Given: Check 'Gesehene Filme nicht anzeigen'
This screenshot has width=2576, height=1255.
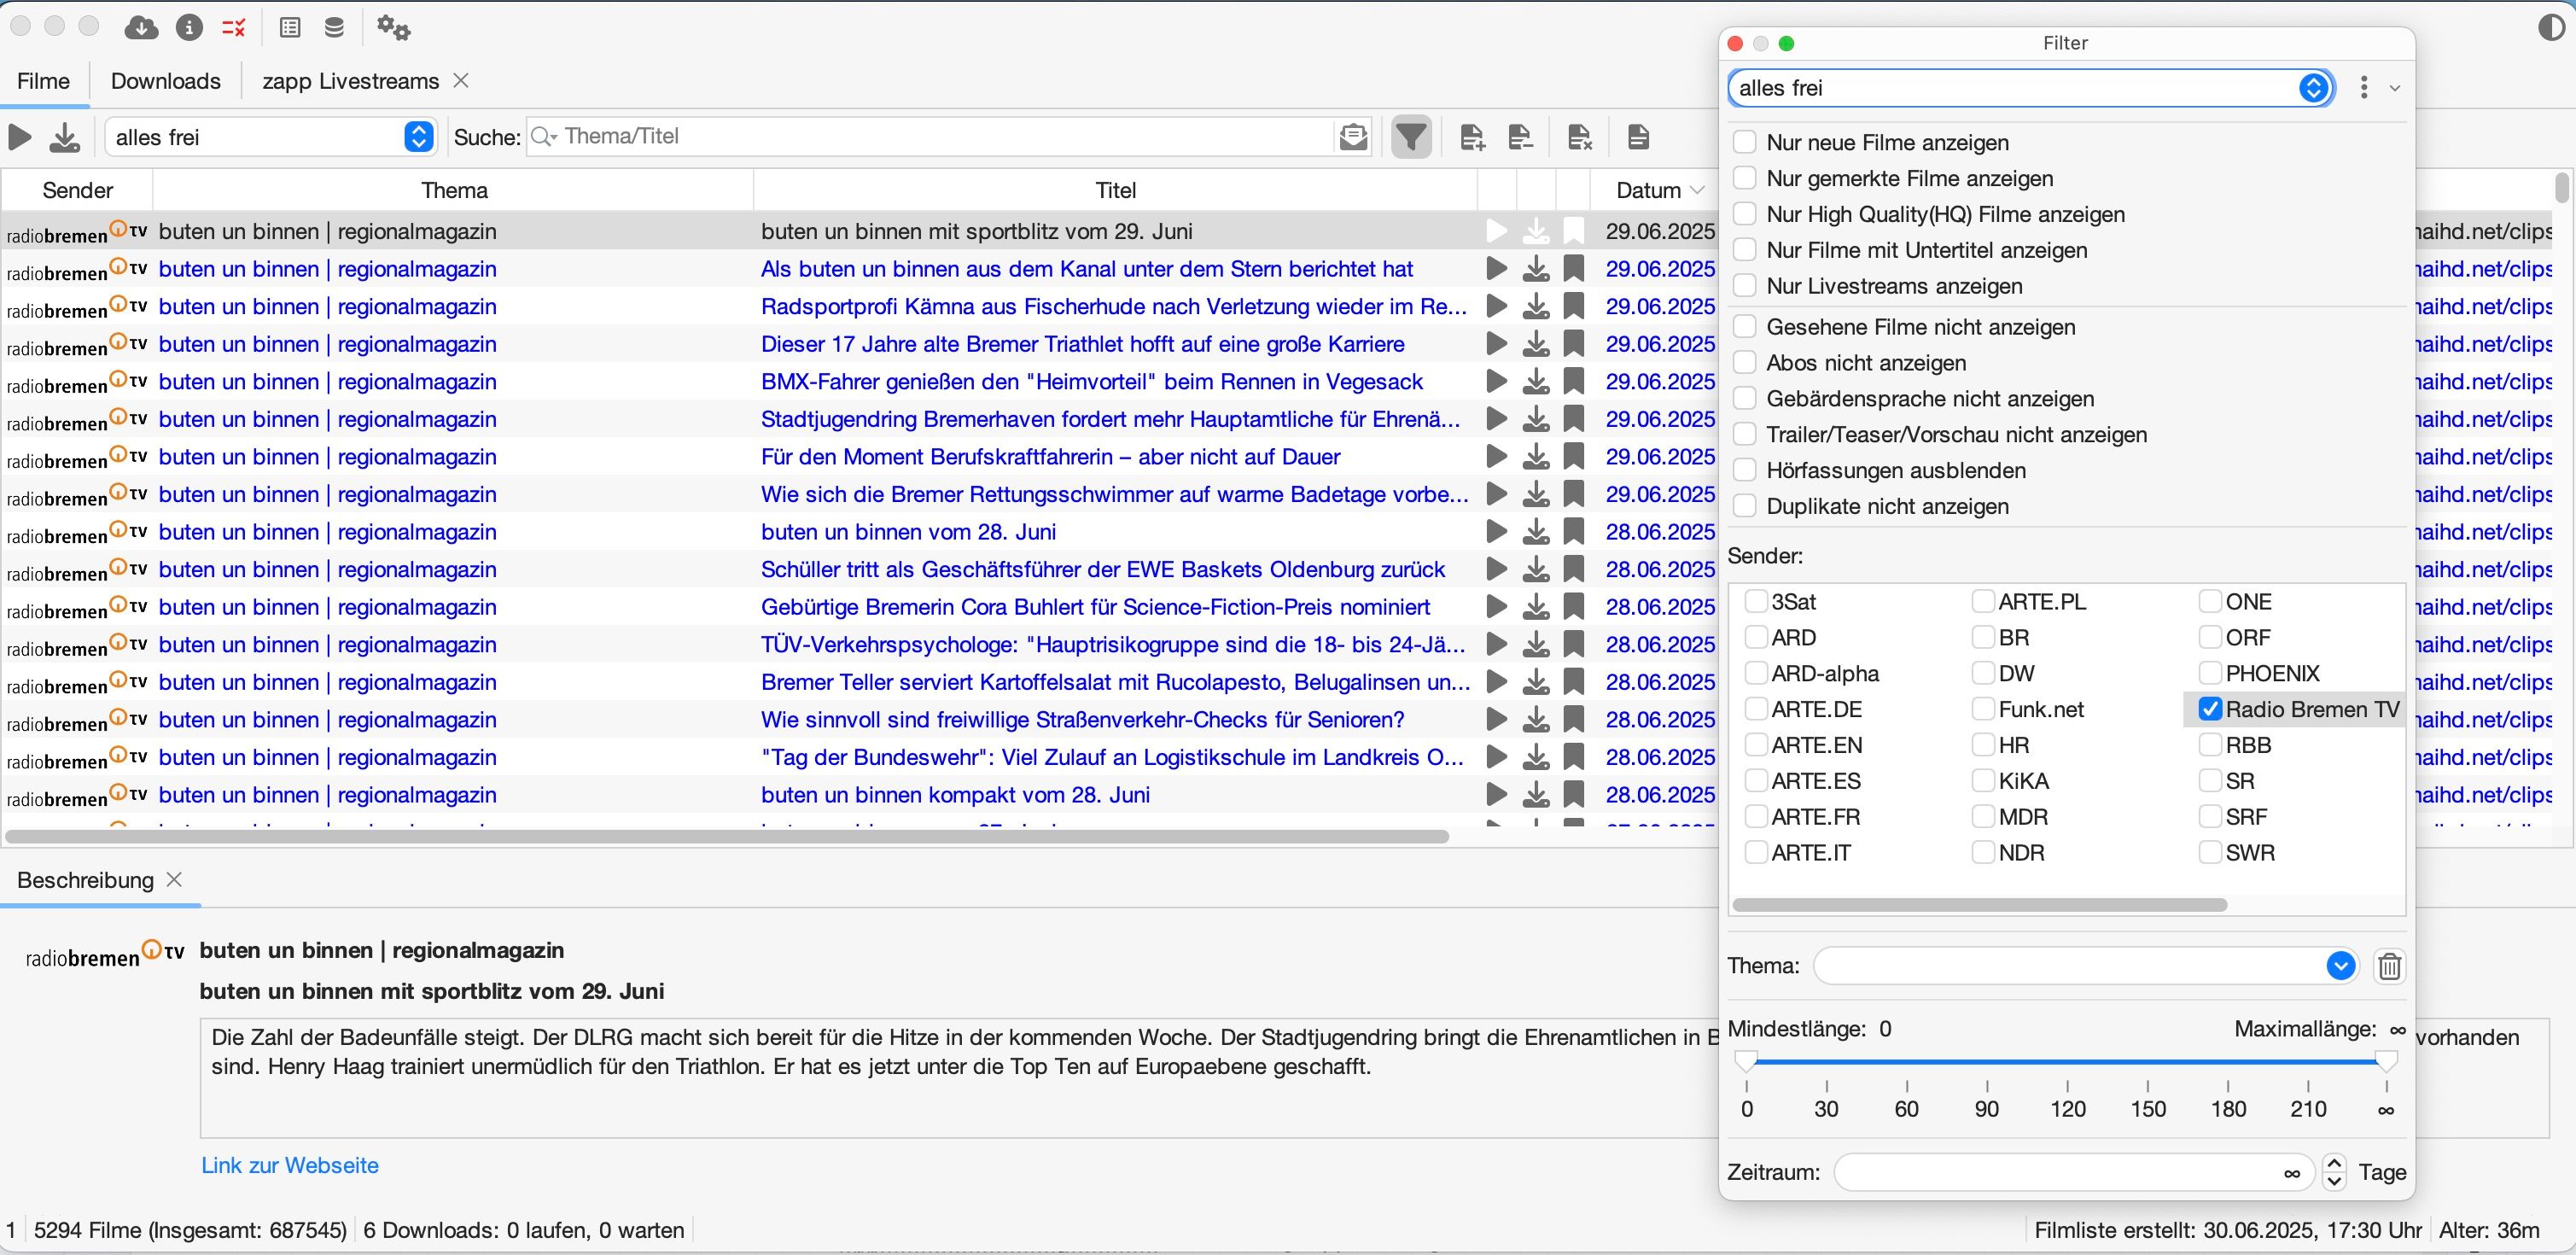Looking at the screenshot, I should [1744, 327].
